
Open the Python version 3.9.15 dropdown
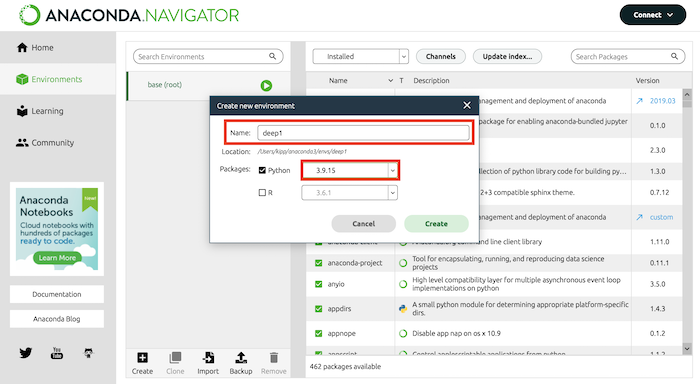[350, 170]
